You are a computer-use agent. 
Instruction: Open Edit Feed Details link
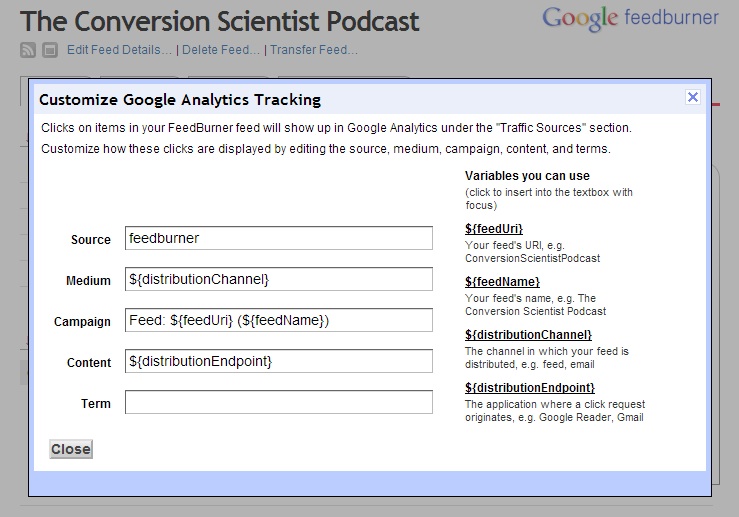point(119,50)
